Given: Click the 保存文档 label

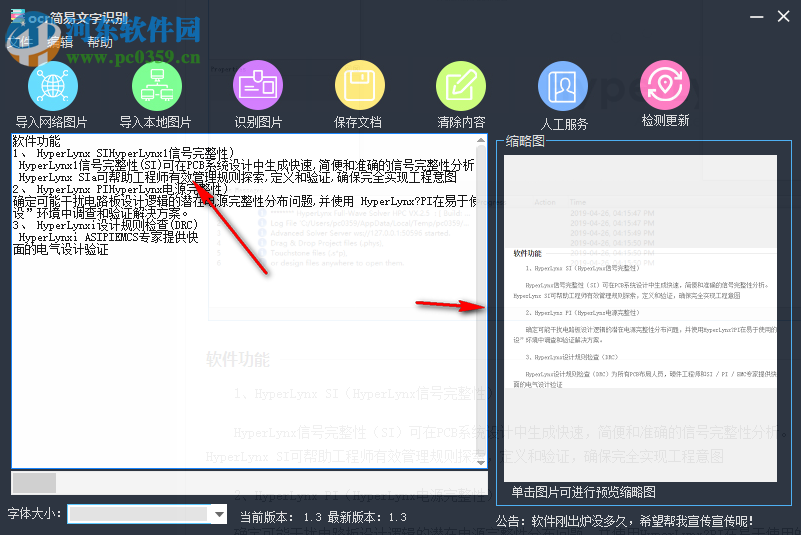Looking at the screenshot, I should [x=358, y=122].
